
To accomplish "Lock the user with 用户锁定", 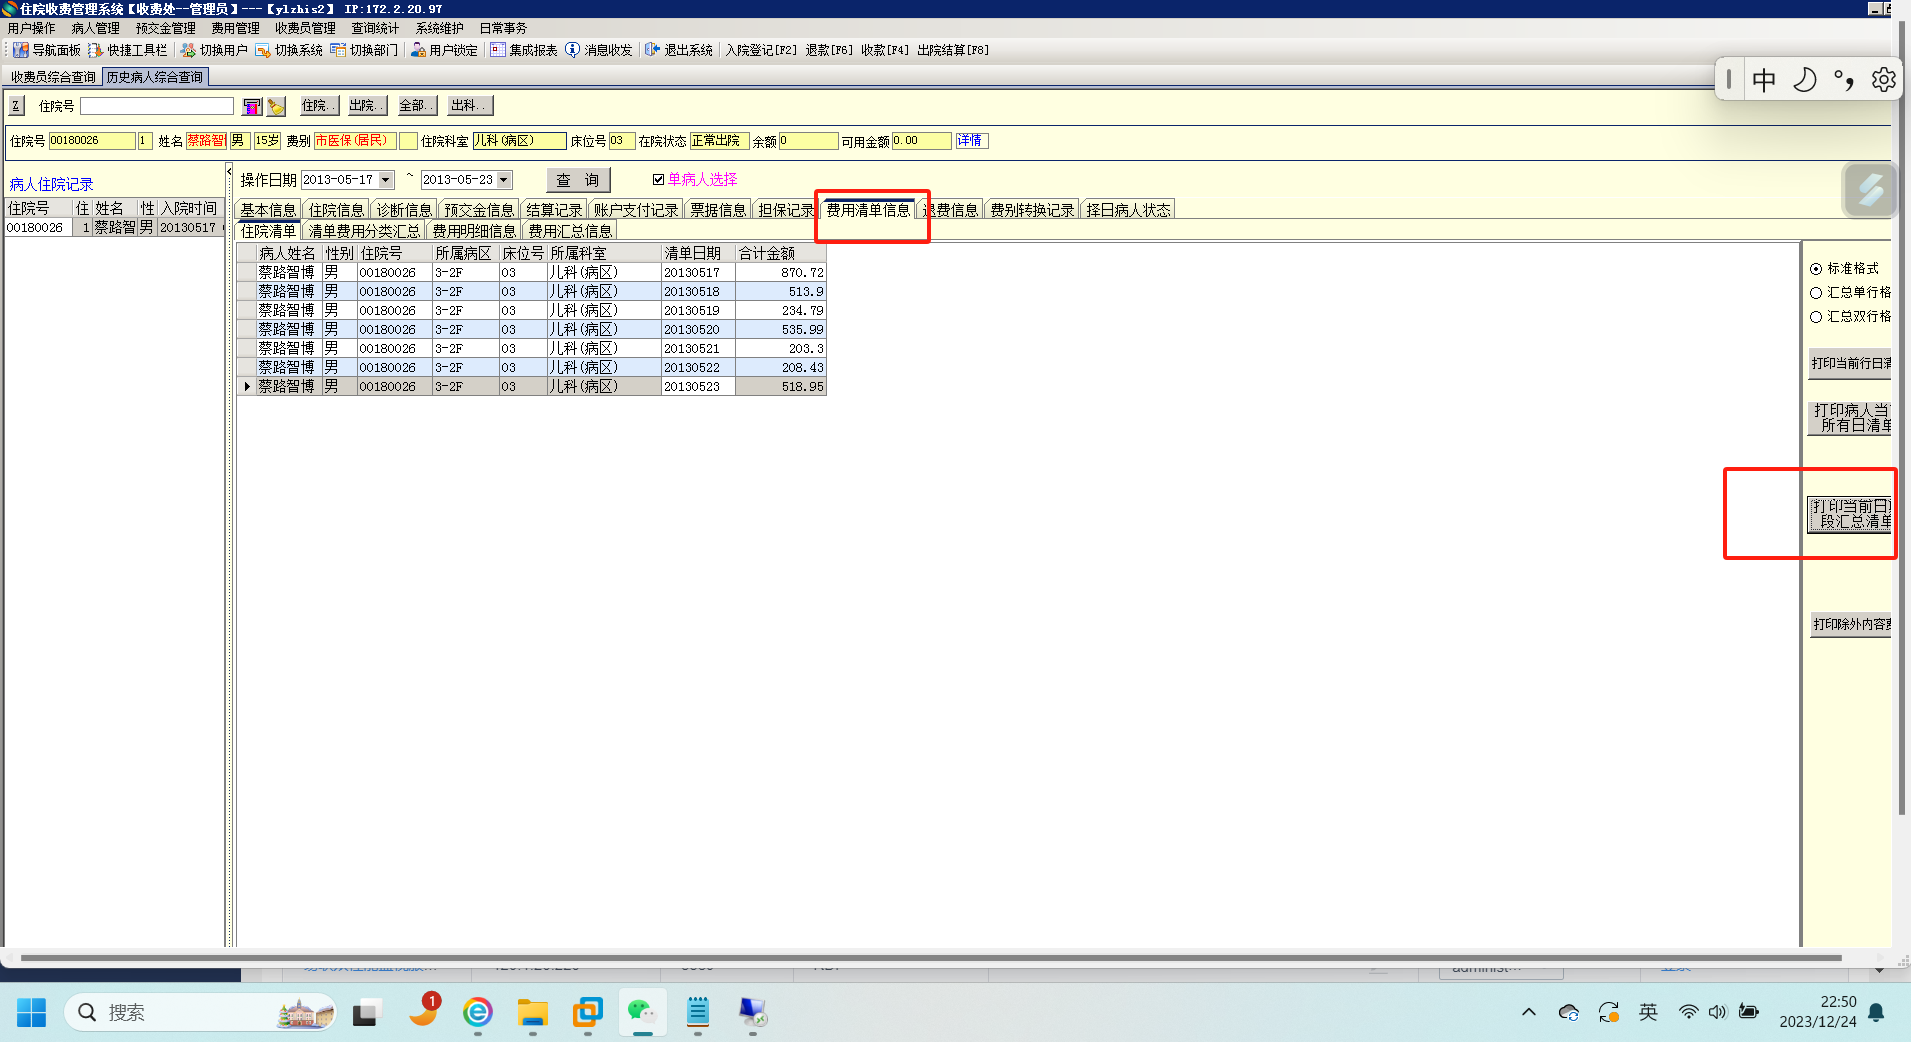I will 444,50.
